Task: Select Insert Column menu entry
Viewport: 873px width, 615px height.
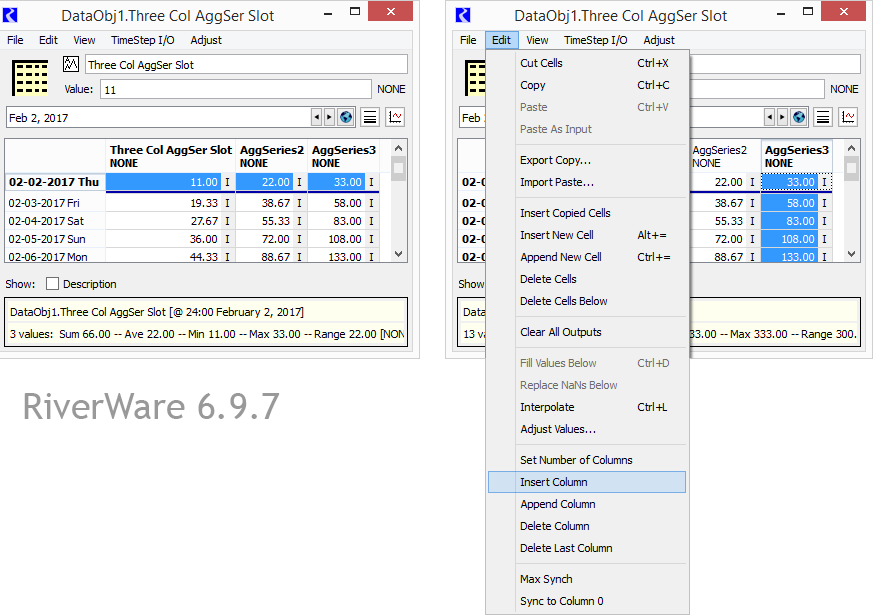Action: pos(587,482)
